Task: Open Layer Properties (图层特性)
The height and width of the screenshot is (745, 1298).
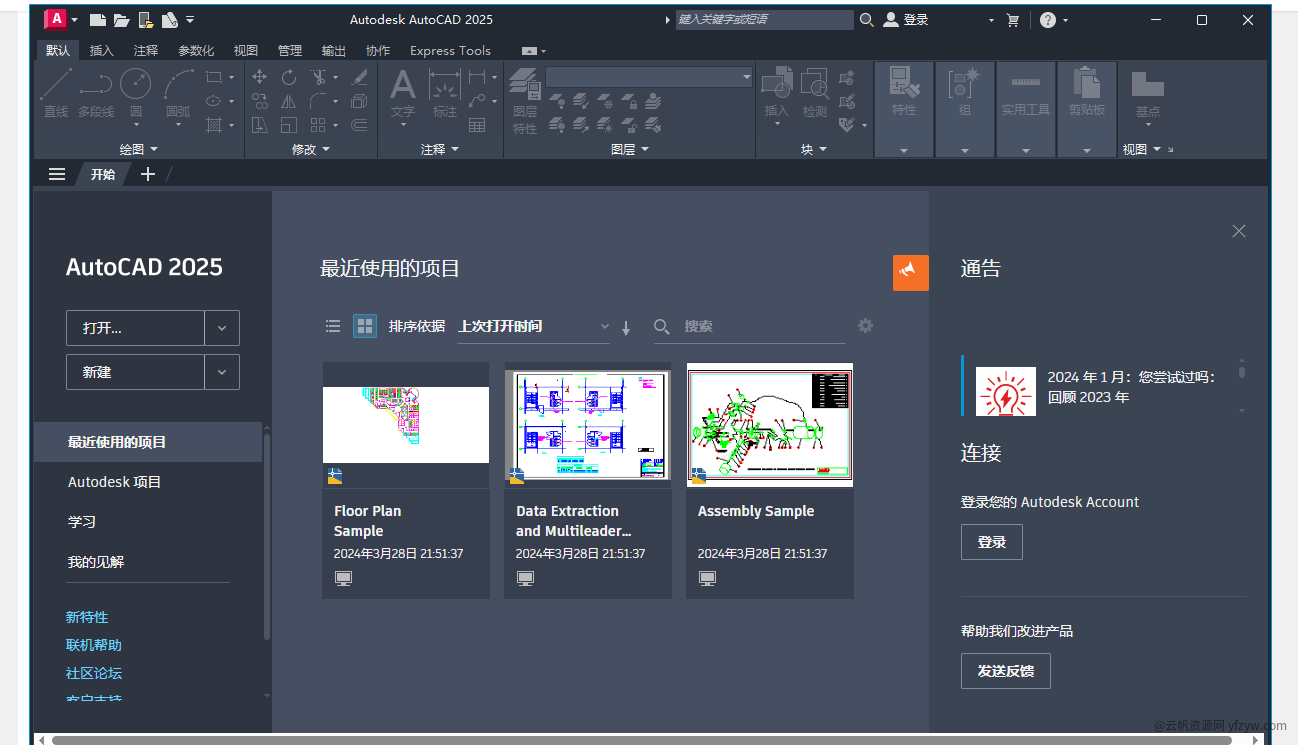Action: pyautogui.click(x=525, y=101)
